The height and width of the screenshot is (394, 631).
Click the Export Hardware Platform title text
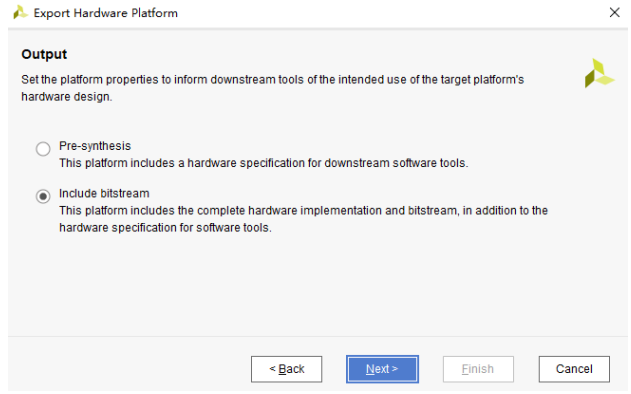[x=105, y=13]
